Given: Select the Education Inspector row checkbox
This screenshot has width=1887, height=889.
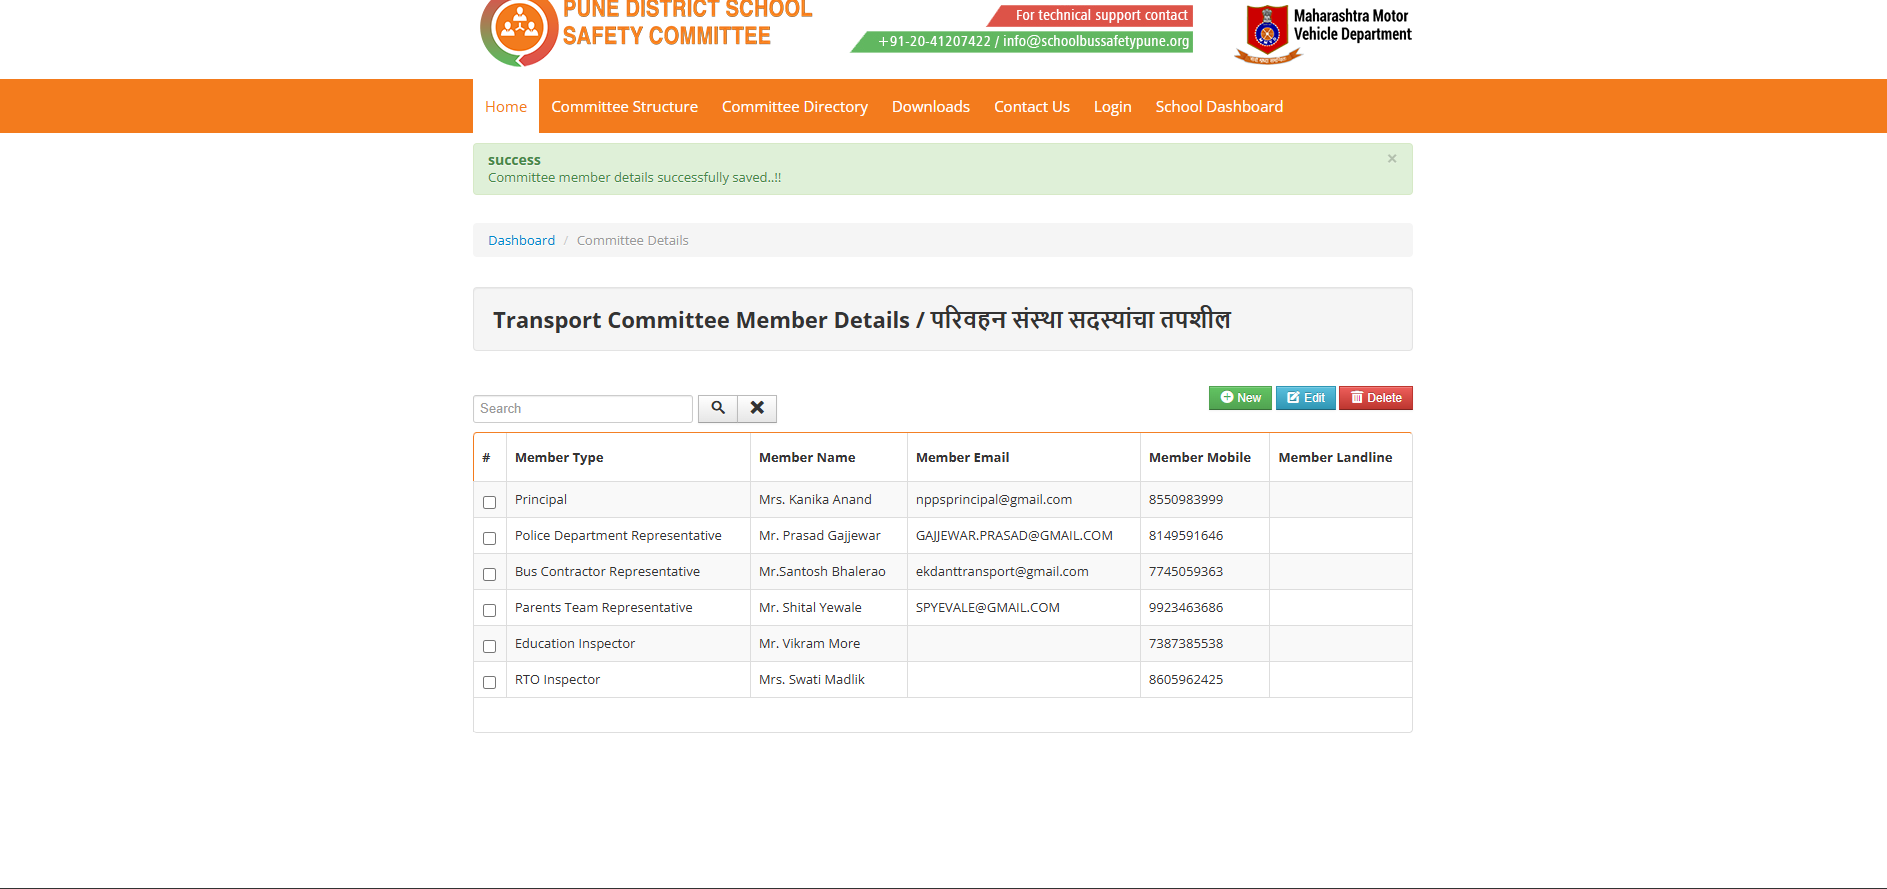Looking at the screenshot, I should click(x=489, y=646).
